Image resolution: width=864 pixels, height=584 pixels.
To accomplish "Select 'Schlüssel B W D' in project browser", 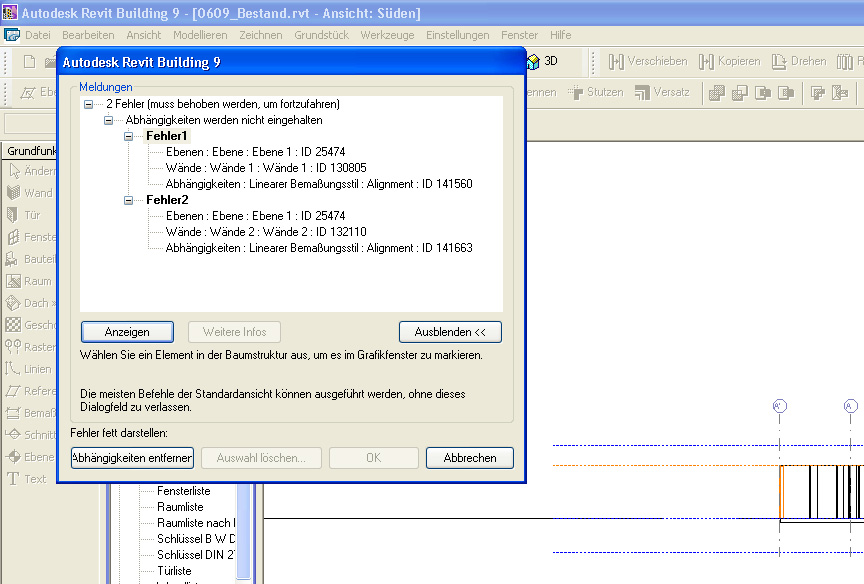I will pos(196,539).
